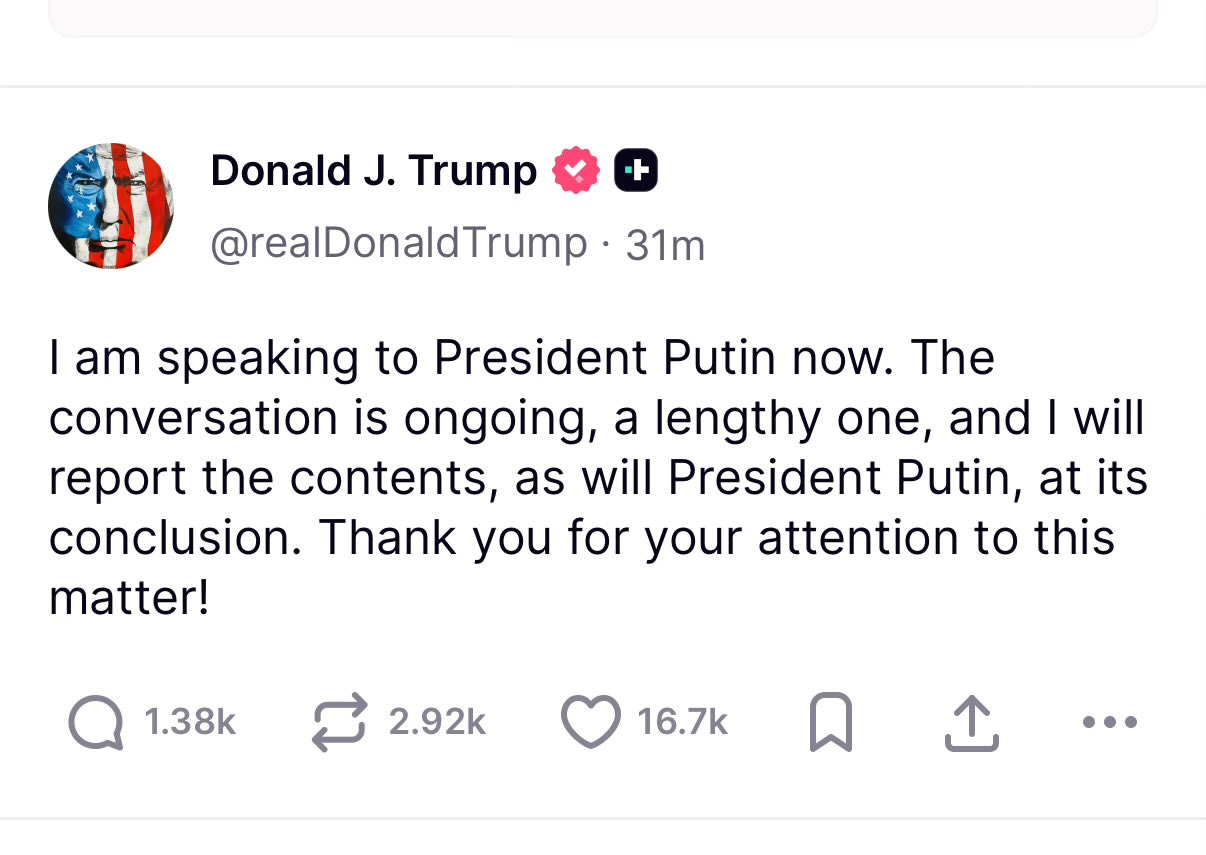
Task: Click the verified badge next to Donald J. Trump
Action: (x=575, y=169)
